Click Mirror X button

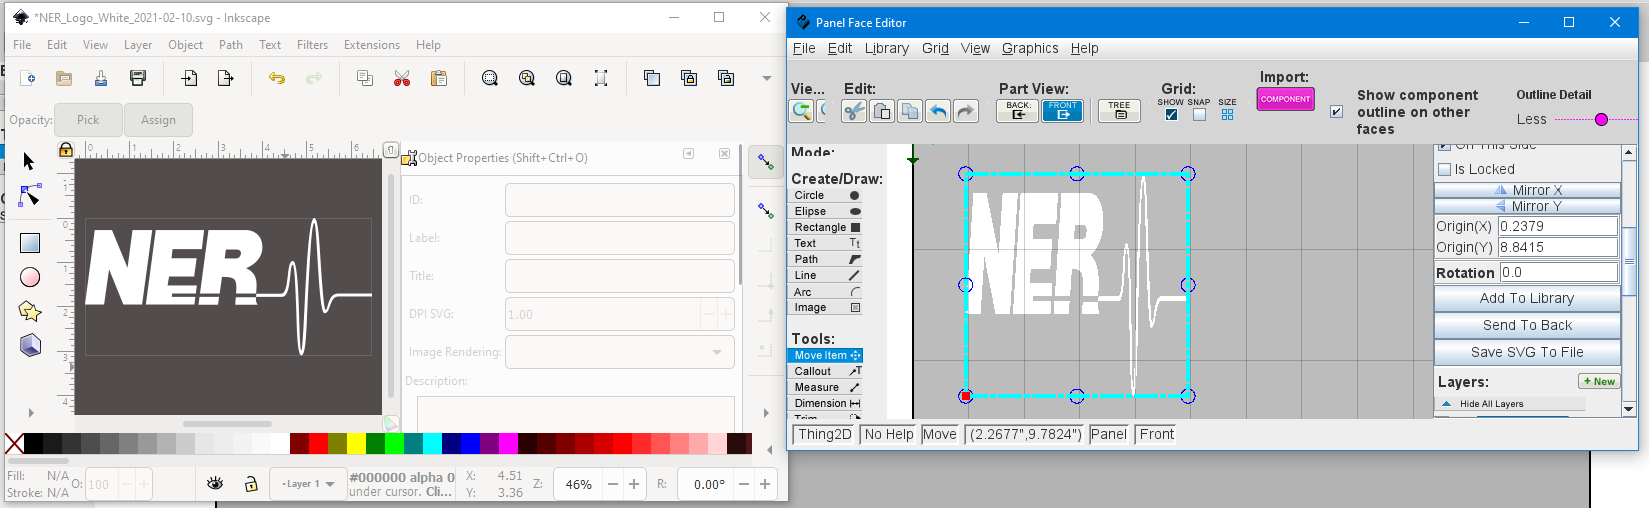[x=1527, y=190]
